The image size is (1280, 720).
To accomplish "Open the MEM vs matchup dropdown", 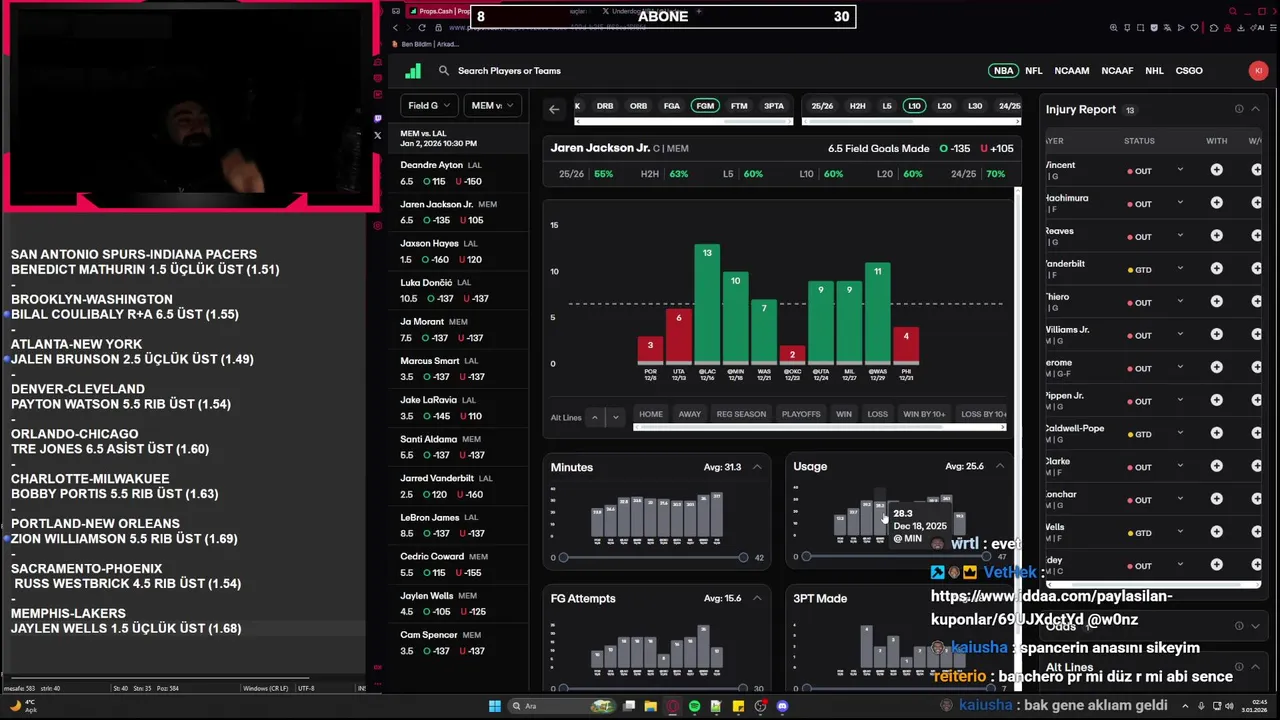I will tap(493, 105).
